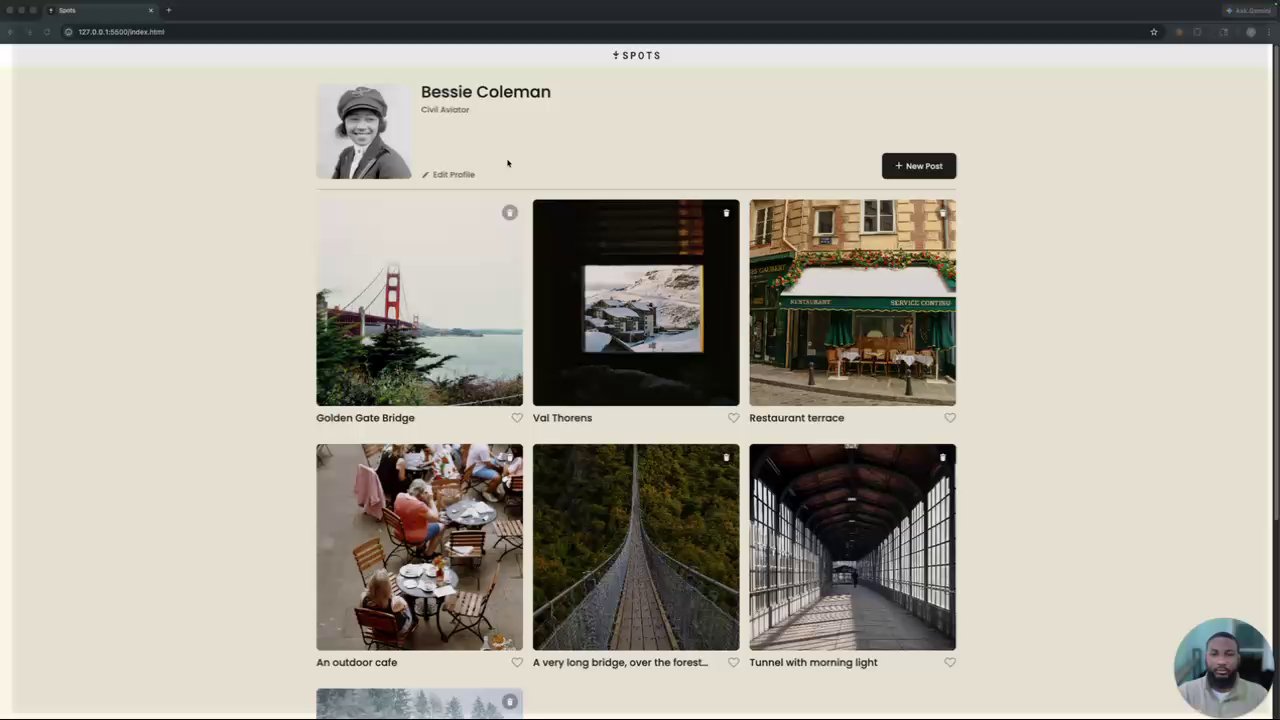1280x720 pixels.
Task: Trash the long bridge over forest card
Action: pyautogui.click(x=726, y=457)
